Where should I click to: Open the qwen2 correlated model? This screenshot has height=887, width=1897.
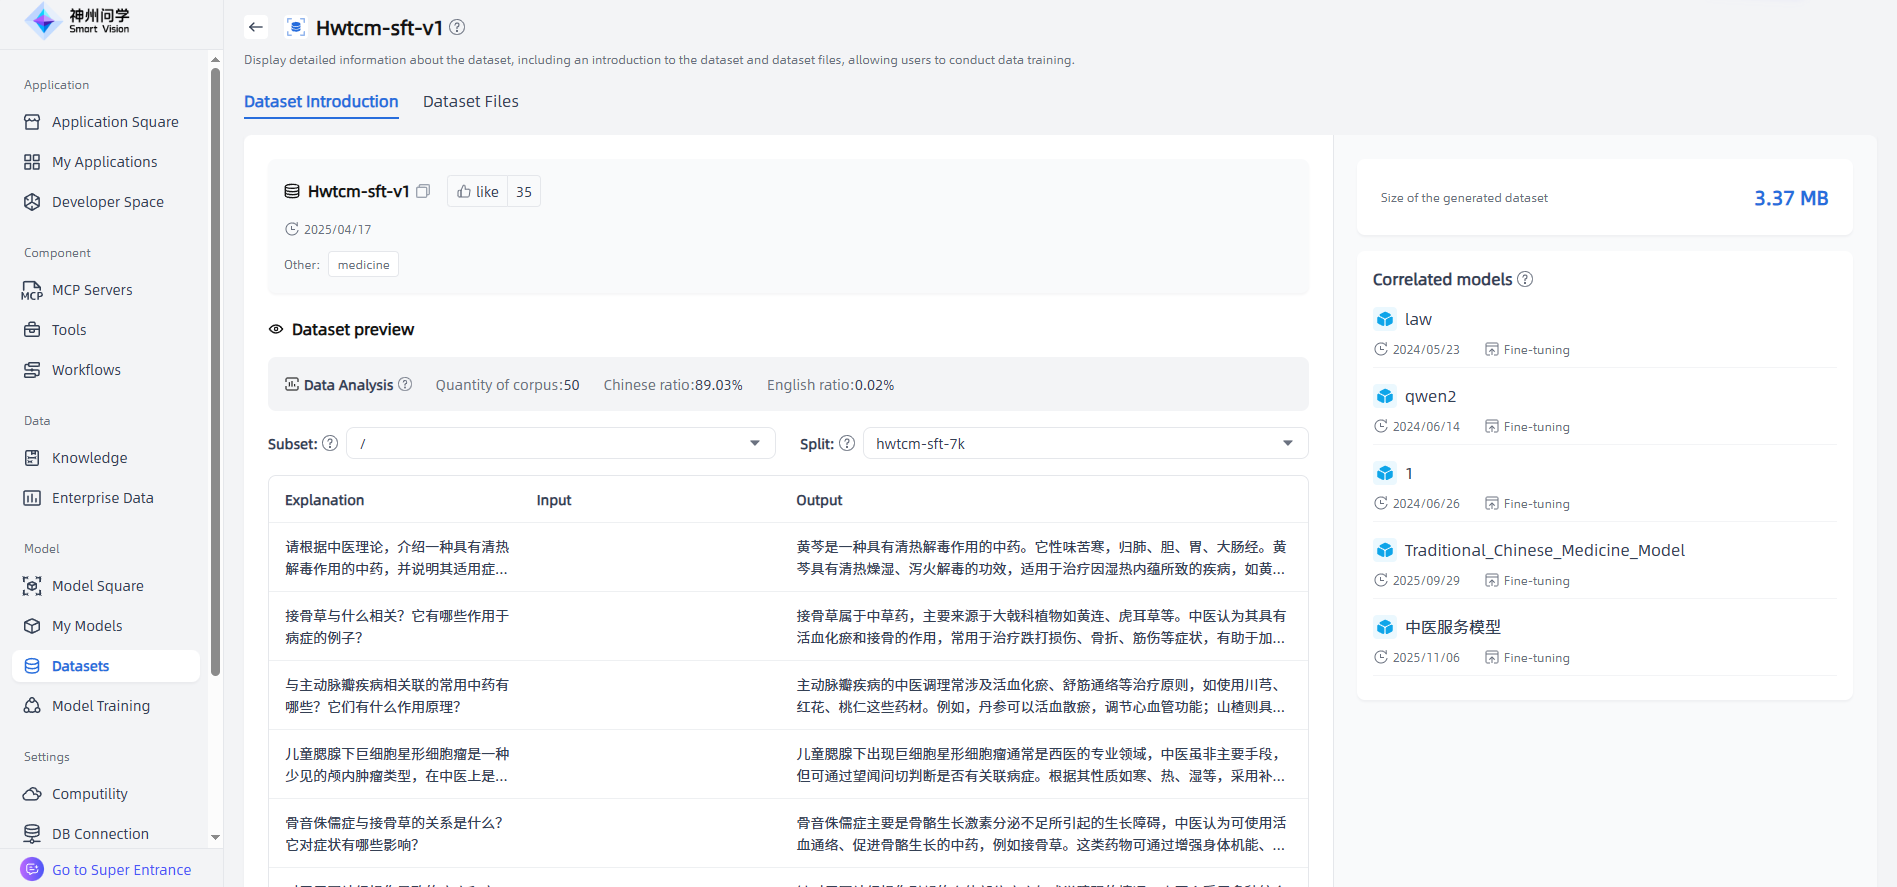click(x=1430, y=396)
